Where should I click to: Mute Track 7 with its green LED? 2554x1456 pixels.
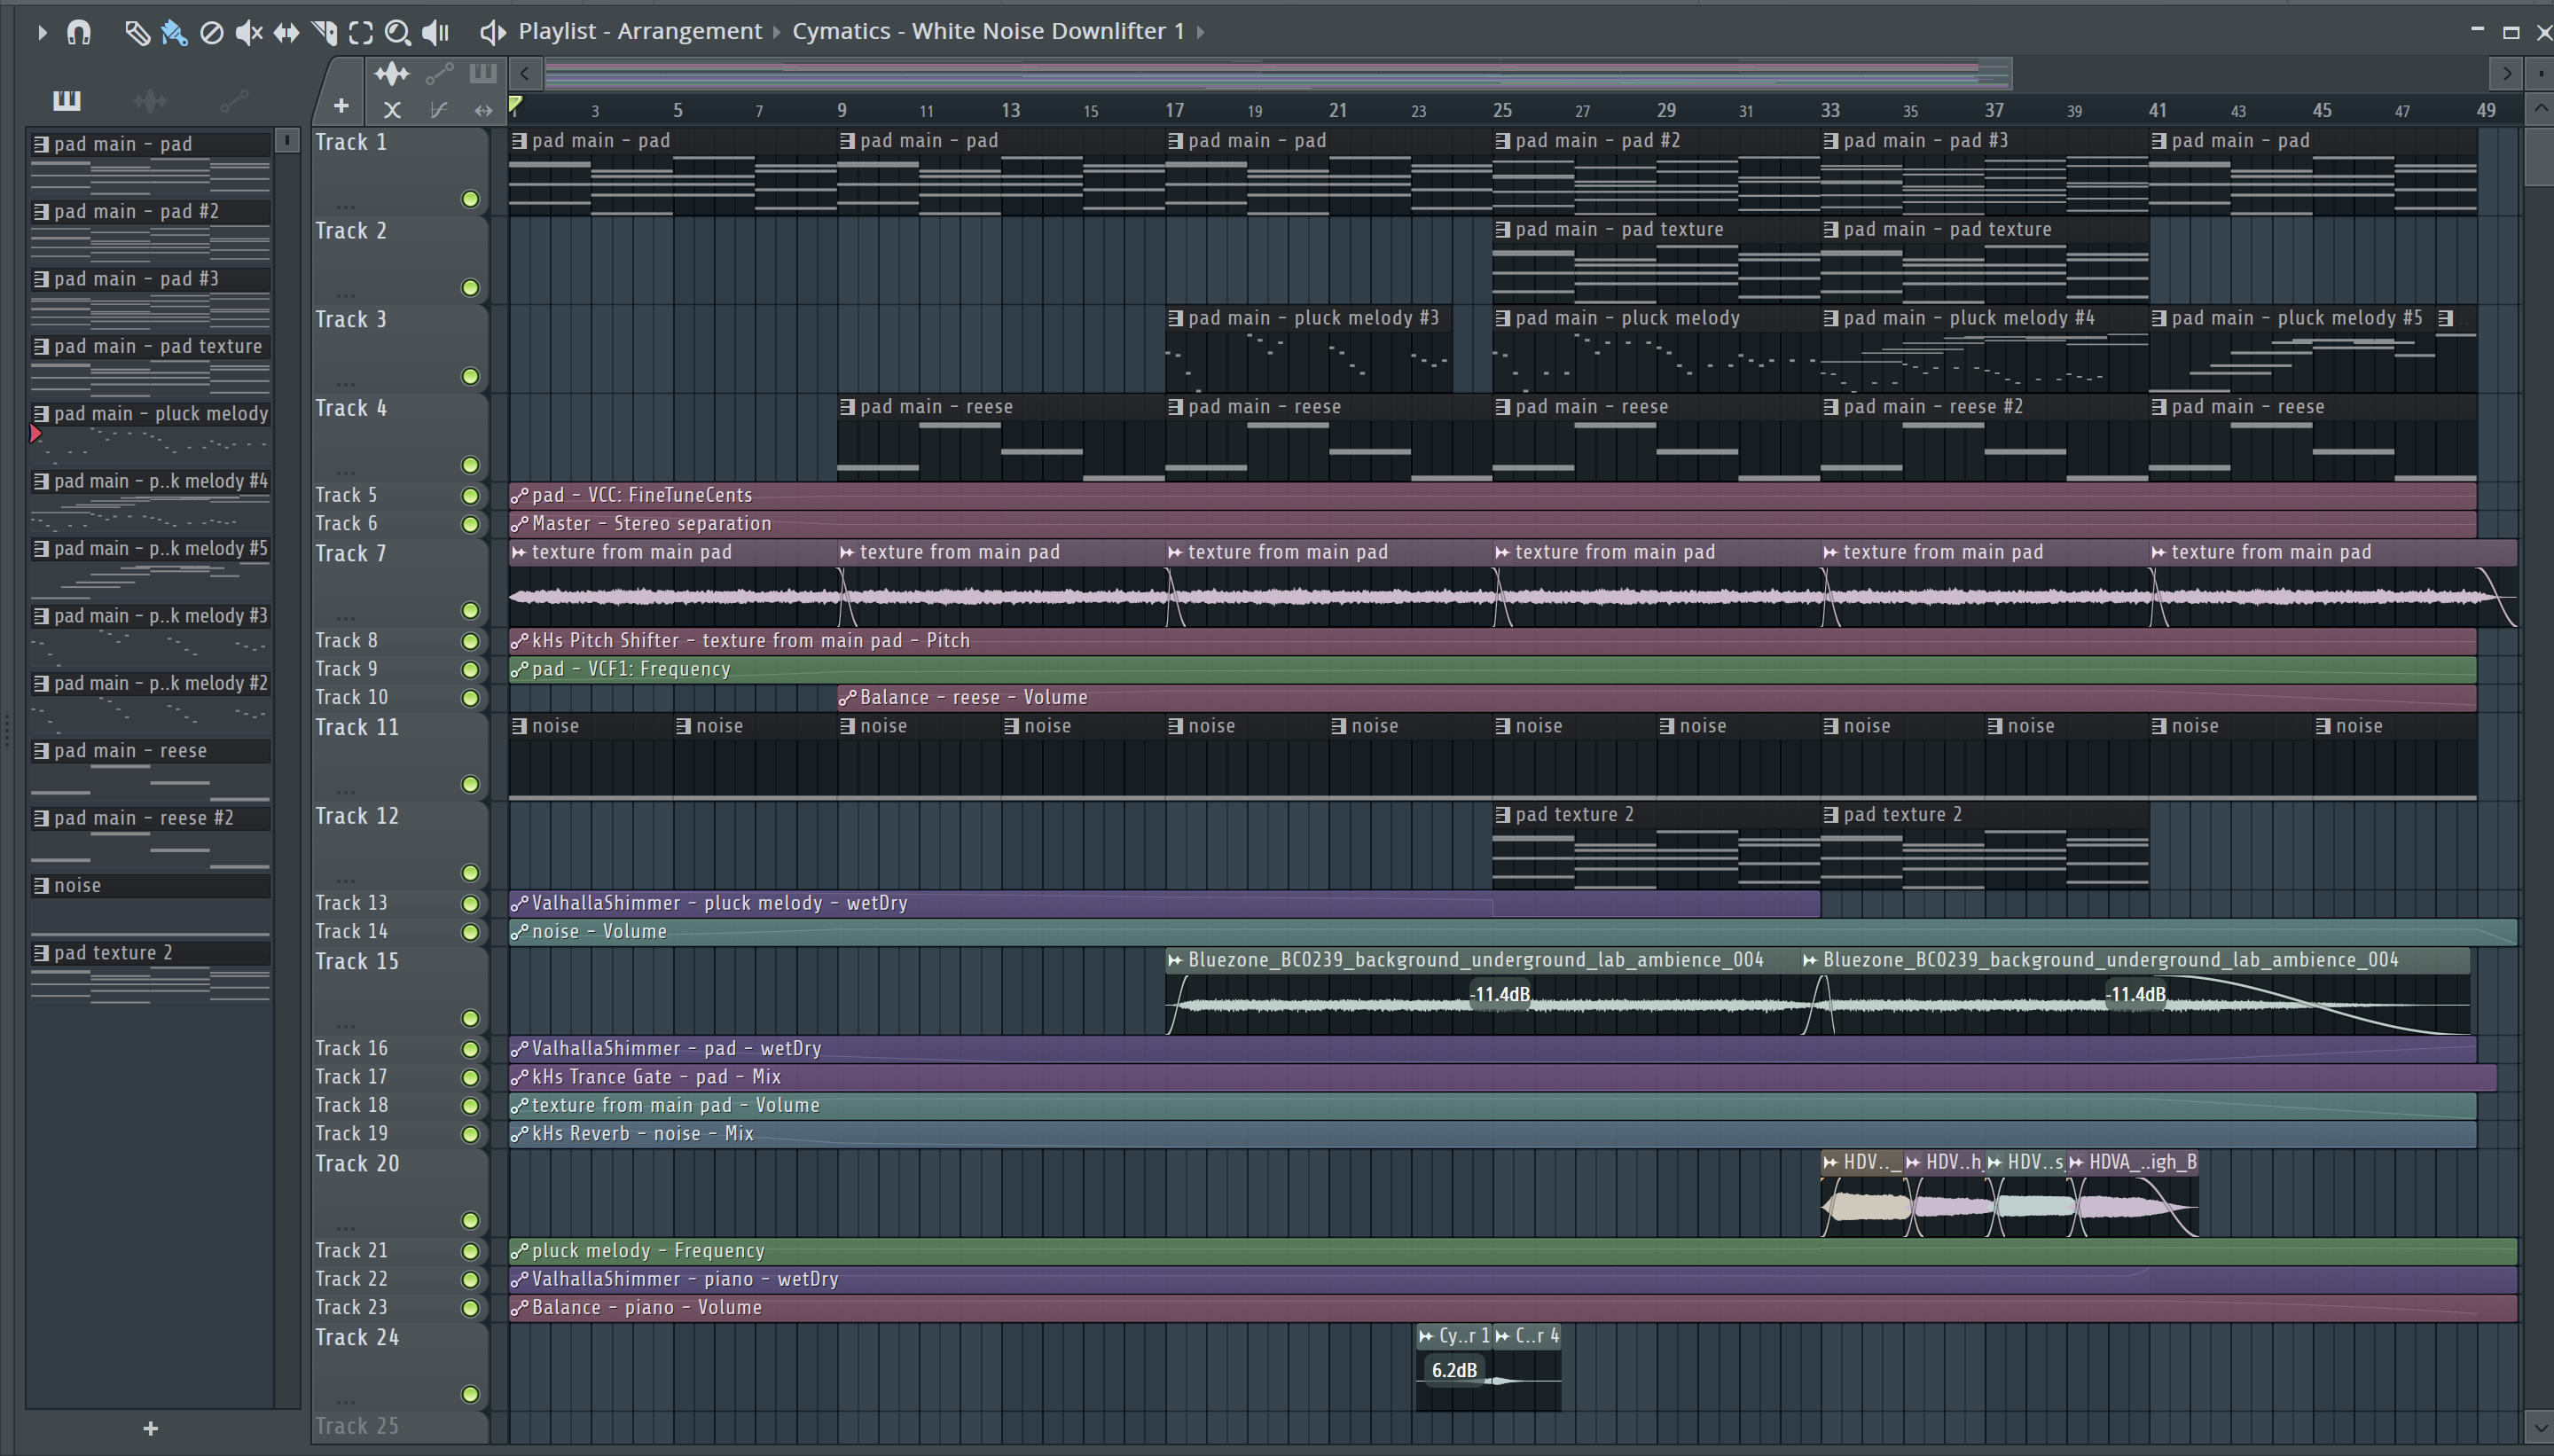470,610
